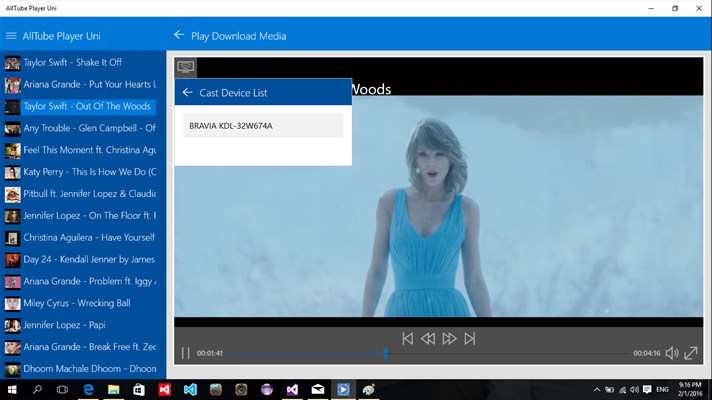Click the system volume tray icon

click(x=635, y=390)
